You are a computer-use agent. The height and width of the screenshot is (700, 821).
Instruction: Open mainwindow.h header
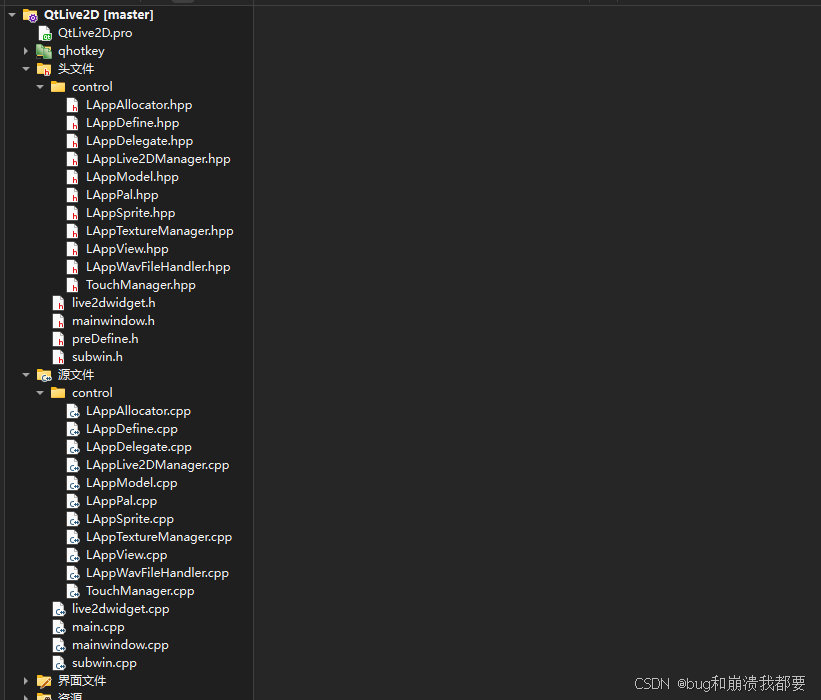pos(113,321)
